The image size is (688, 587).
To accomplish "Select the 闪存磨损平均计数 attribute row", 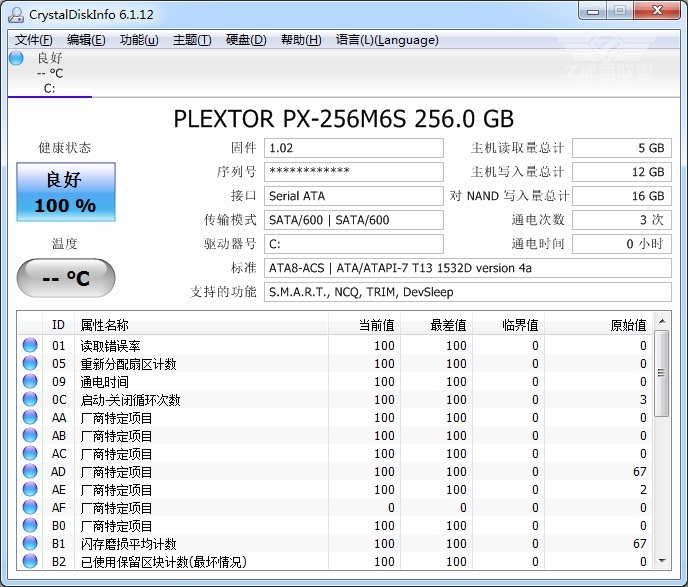I will pyautogui.click(x=335, y=543).
